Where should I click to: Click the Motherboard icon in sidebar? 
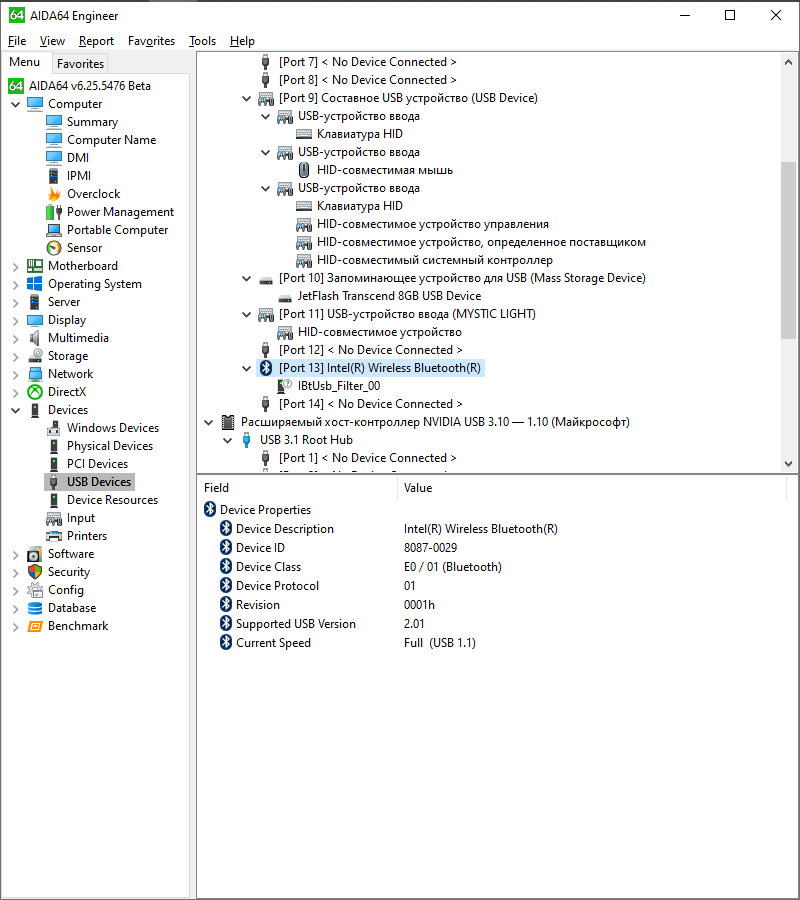(35, 266)
